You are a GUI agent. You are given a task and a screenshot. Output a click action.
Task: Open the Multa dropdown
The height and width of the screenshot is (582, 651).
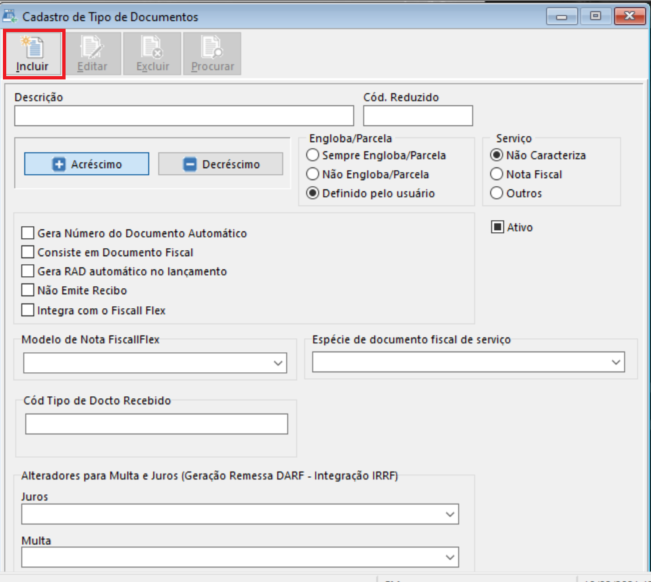pyautogui.click(x=240, y=557)
